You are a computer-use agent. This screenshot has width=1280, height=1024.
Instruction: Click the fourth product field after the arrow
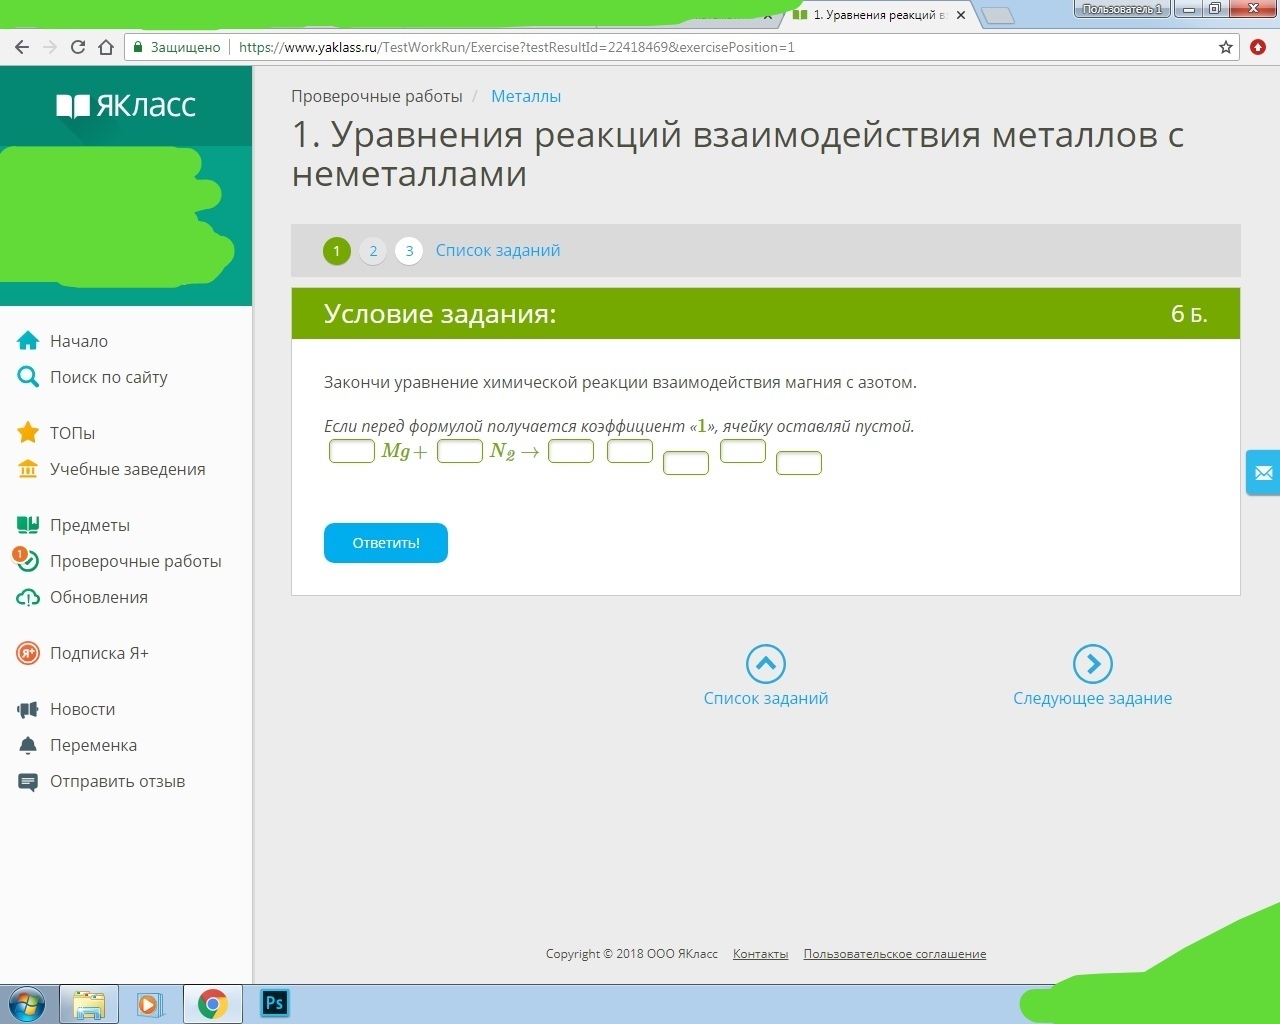click(x=743, y=451)
